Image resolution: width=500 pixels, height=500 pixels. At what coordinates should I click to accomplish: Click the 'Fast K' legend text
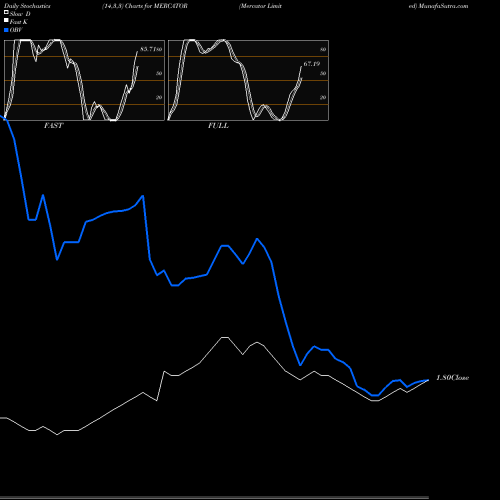(19, 22)
